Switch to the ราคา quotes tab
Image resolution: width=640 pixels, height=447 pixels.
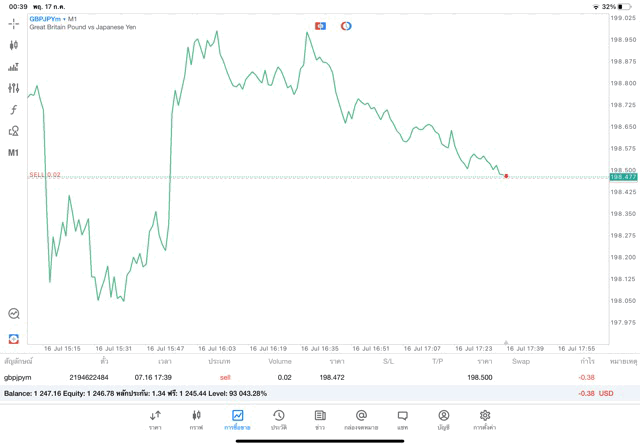tap(155, 419)
